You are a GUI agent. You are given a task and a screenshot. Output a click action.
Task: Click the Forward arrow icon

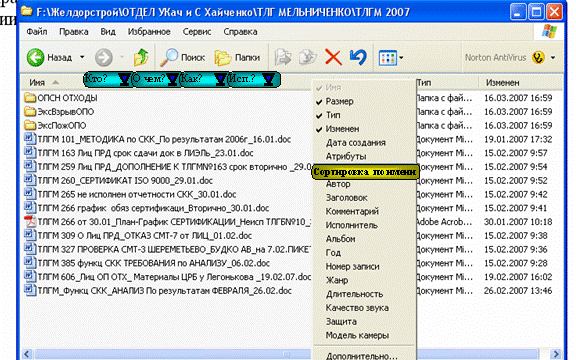tap(104, 57)
